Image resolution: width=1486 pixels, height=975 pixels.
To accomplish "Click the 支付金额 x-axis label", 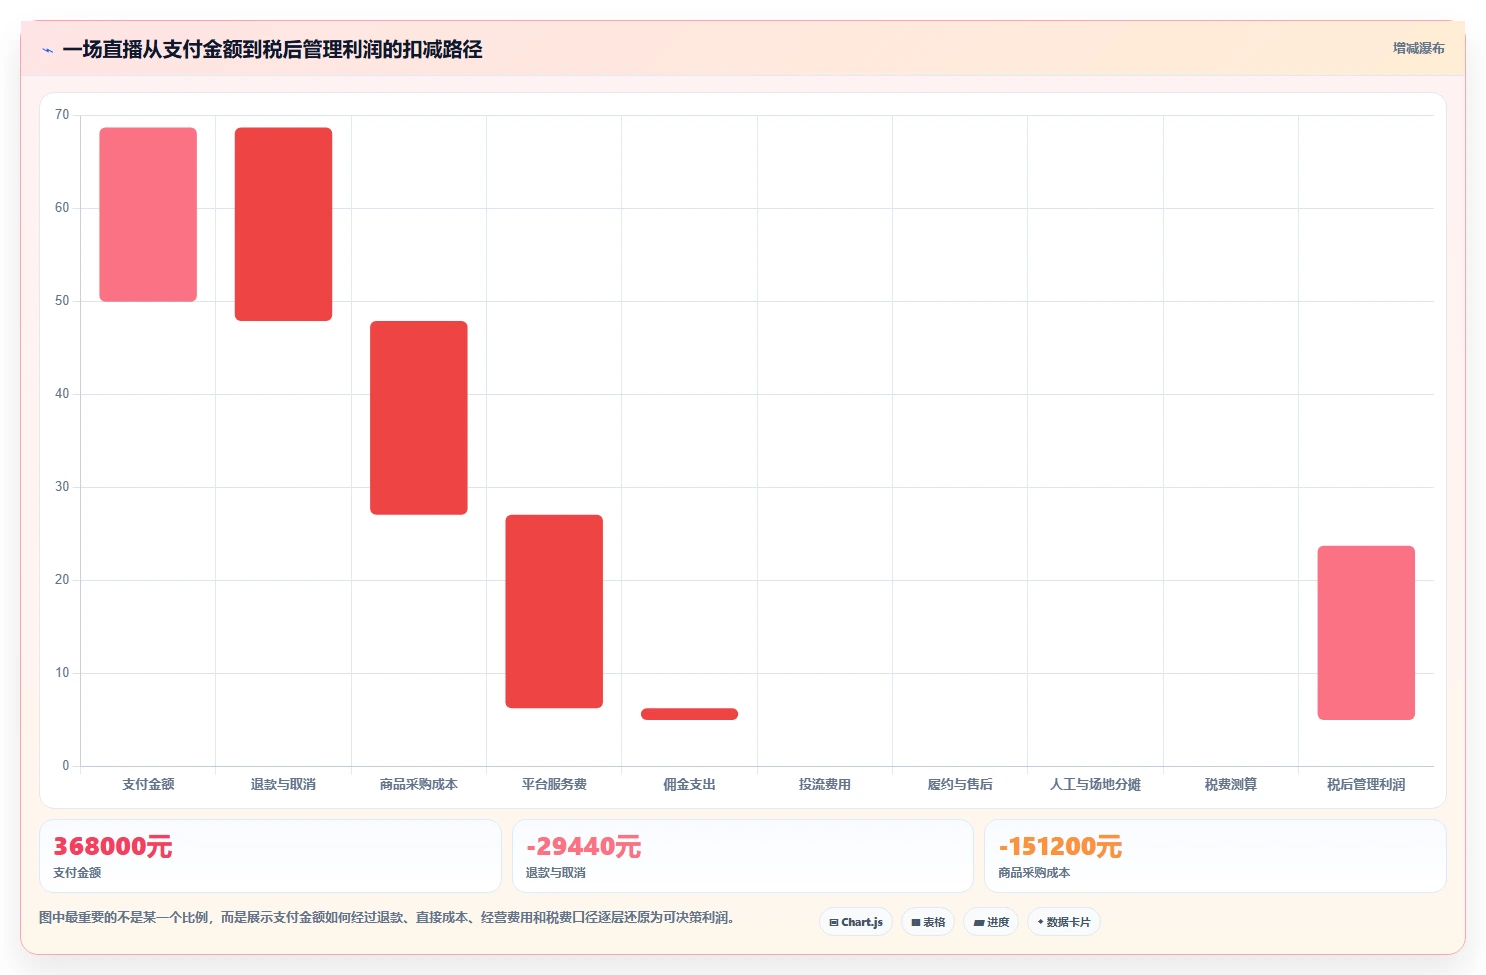I will click(x=148, y=784).
